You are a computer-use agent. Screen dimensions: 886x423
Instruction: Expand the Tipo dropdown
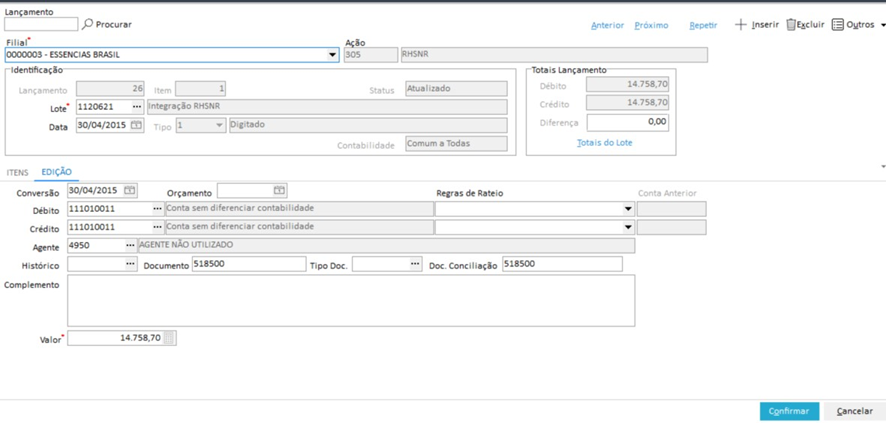click(x=219, y=125)
